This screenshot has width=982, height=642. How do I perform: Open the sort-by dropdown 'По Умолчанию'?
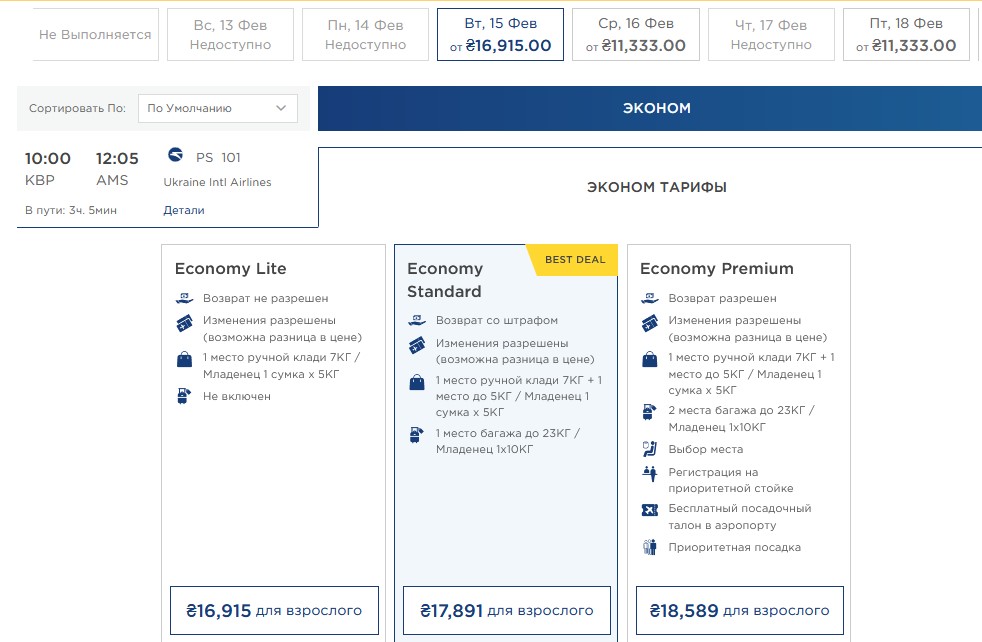[x=217, y=108]
